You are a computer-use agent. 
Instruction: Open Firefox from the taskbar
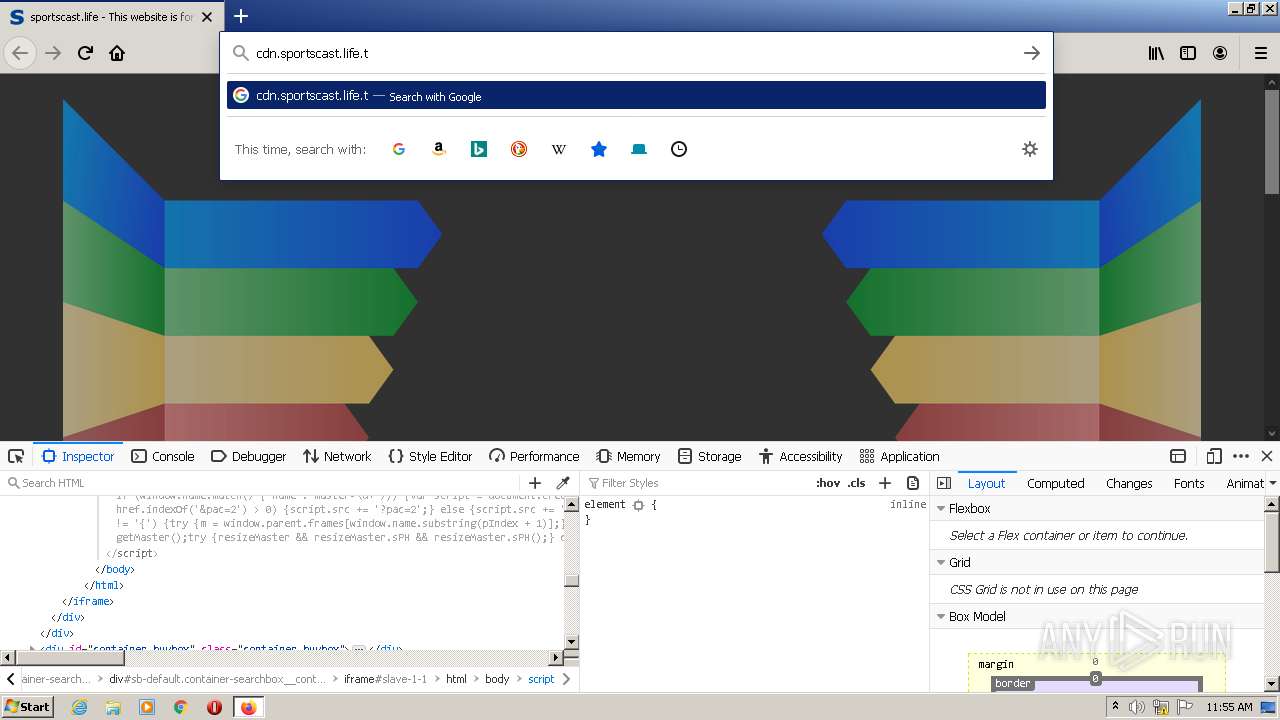(248, 707)
